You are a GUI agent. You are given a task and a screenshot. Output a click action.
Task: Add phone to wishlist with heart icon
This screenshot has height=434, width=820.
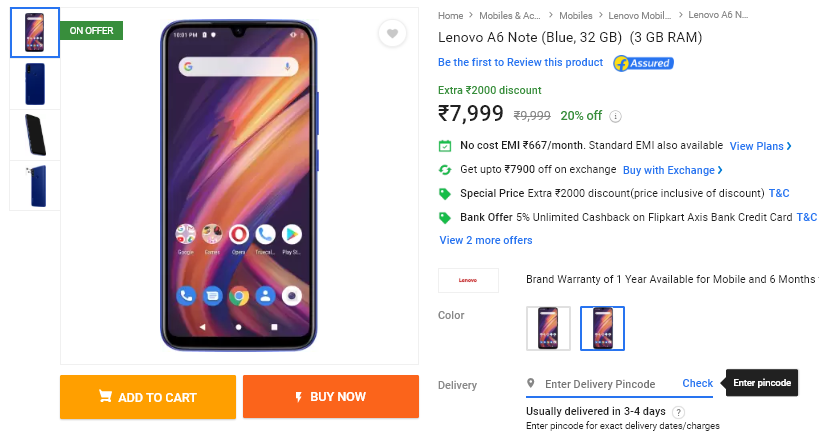tap(392, 34)
